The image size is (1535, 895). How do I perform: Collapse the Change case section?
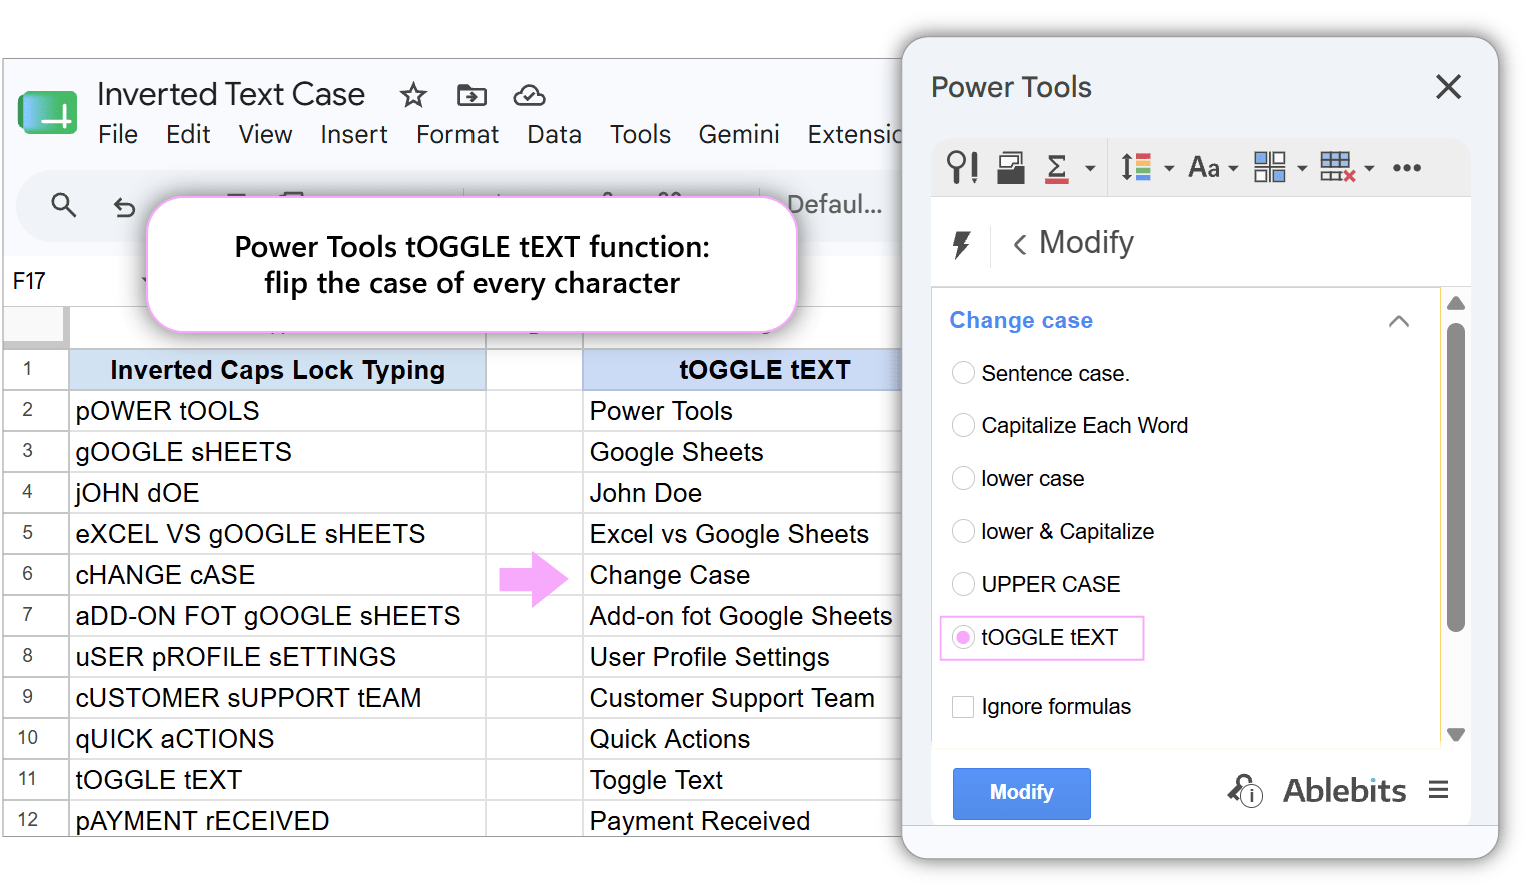tap(1399, 321)
